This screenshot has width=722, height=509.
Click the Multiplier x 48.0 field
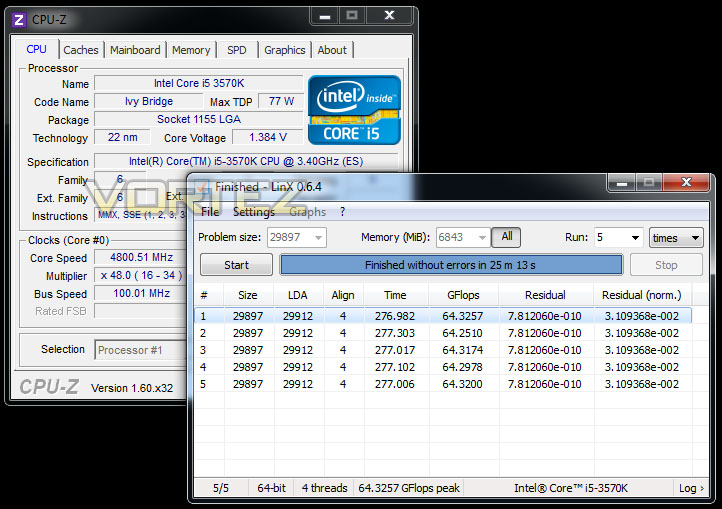click(x=140, y=275)
